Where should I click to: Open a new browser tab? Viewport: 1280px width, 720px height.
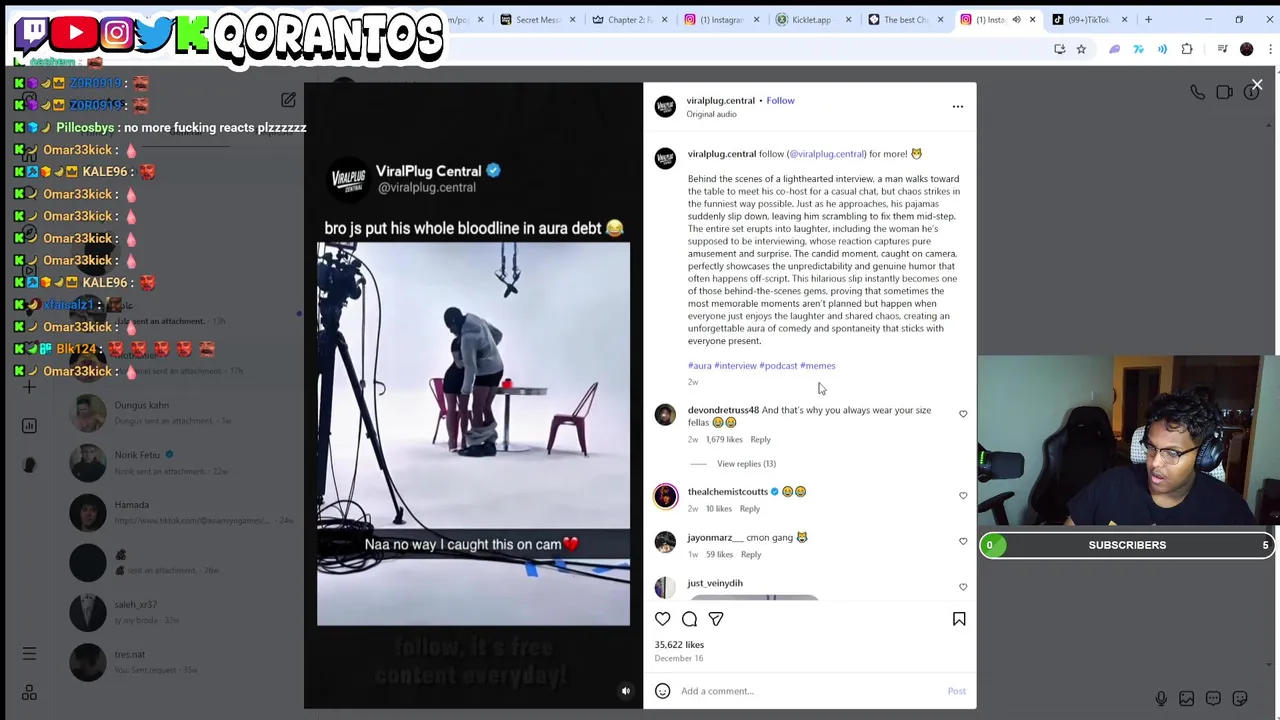click(1148, 19)
